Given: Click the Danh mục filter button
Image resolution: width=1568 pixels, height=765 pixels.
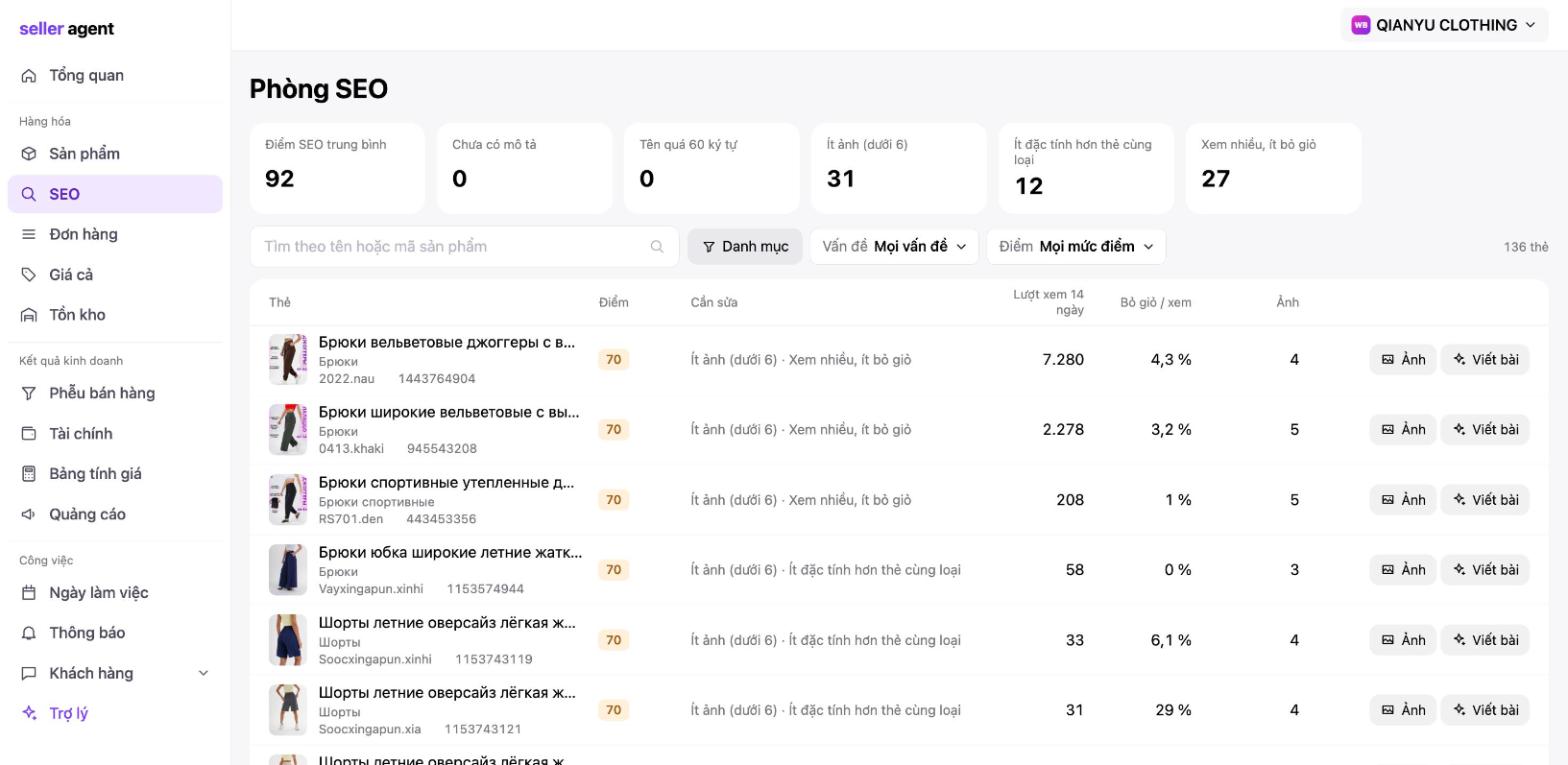Looking at the screenshot, I should pos(745,246).
